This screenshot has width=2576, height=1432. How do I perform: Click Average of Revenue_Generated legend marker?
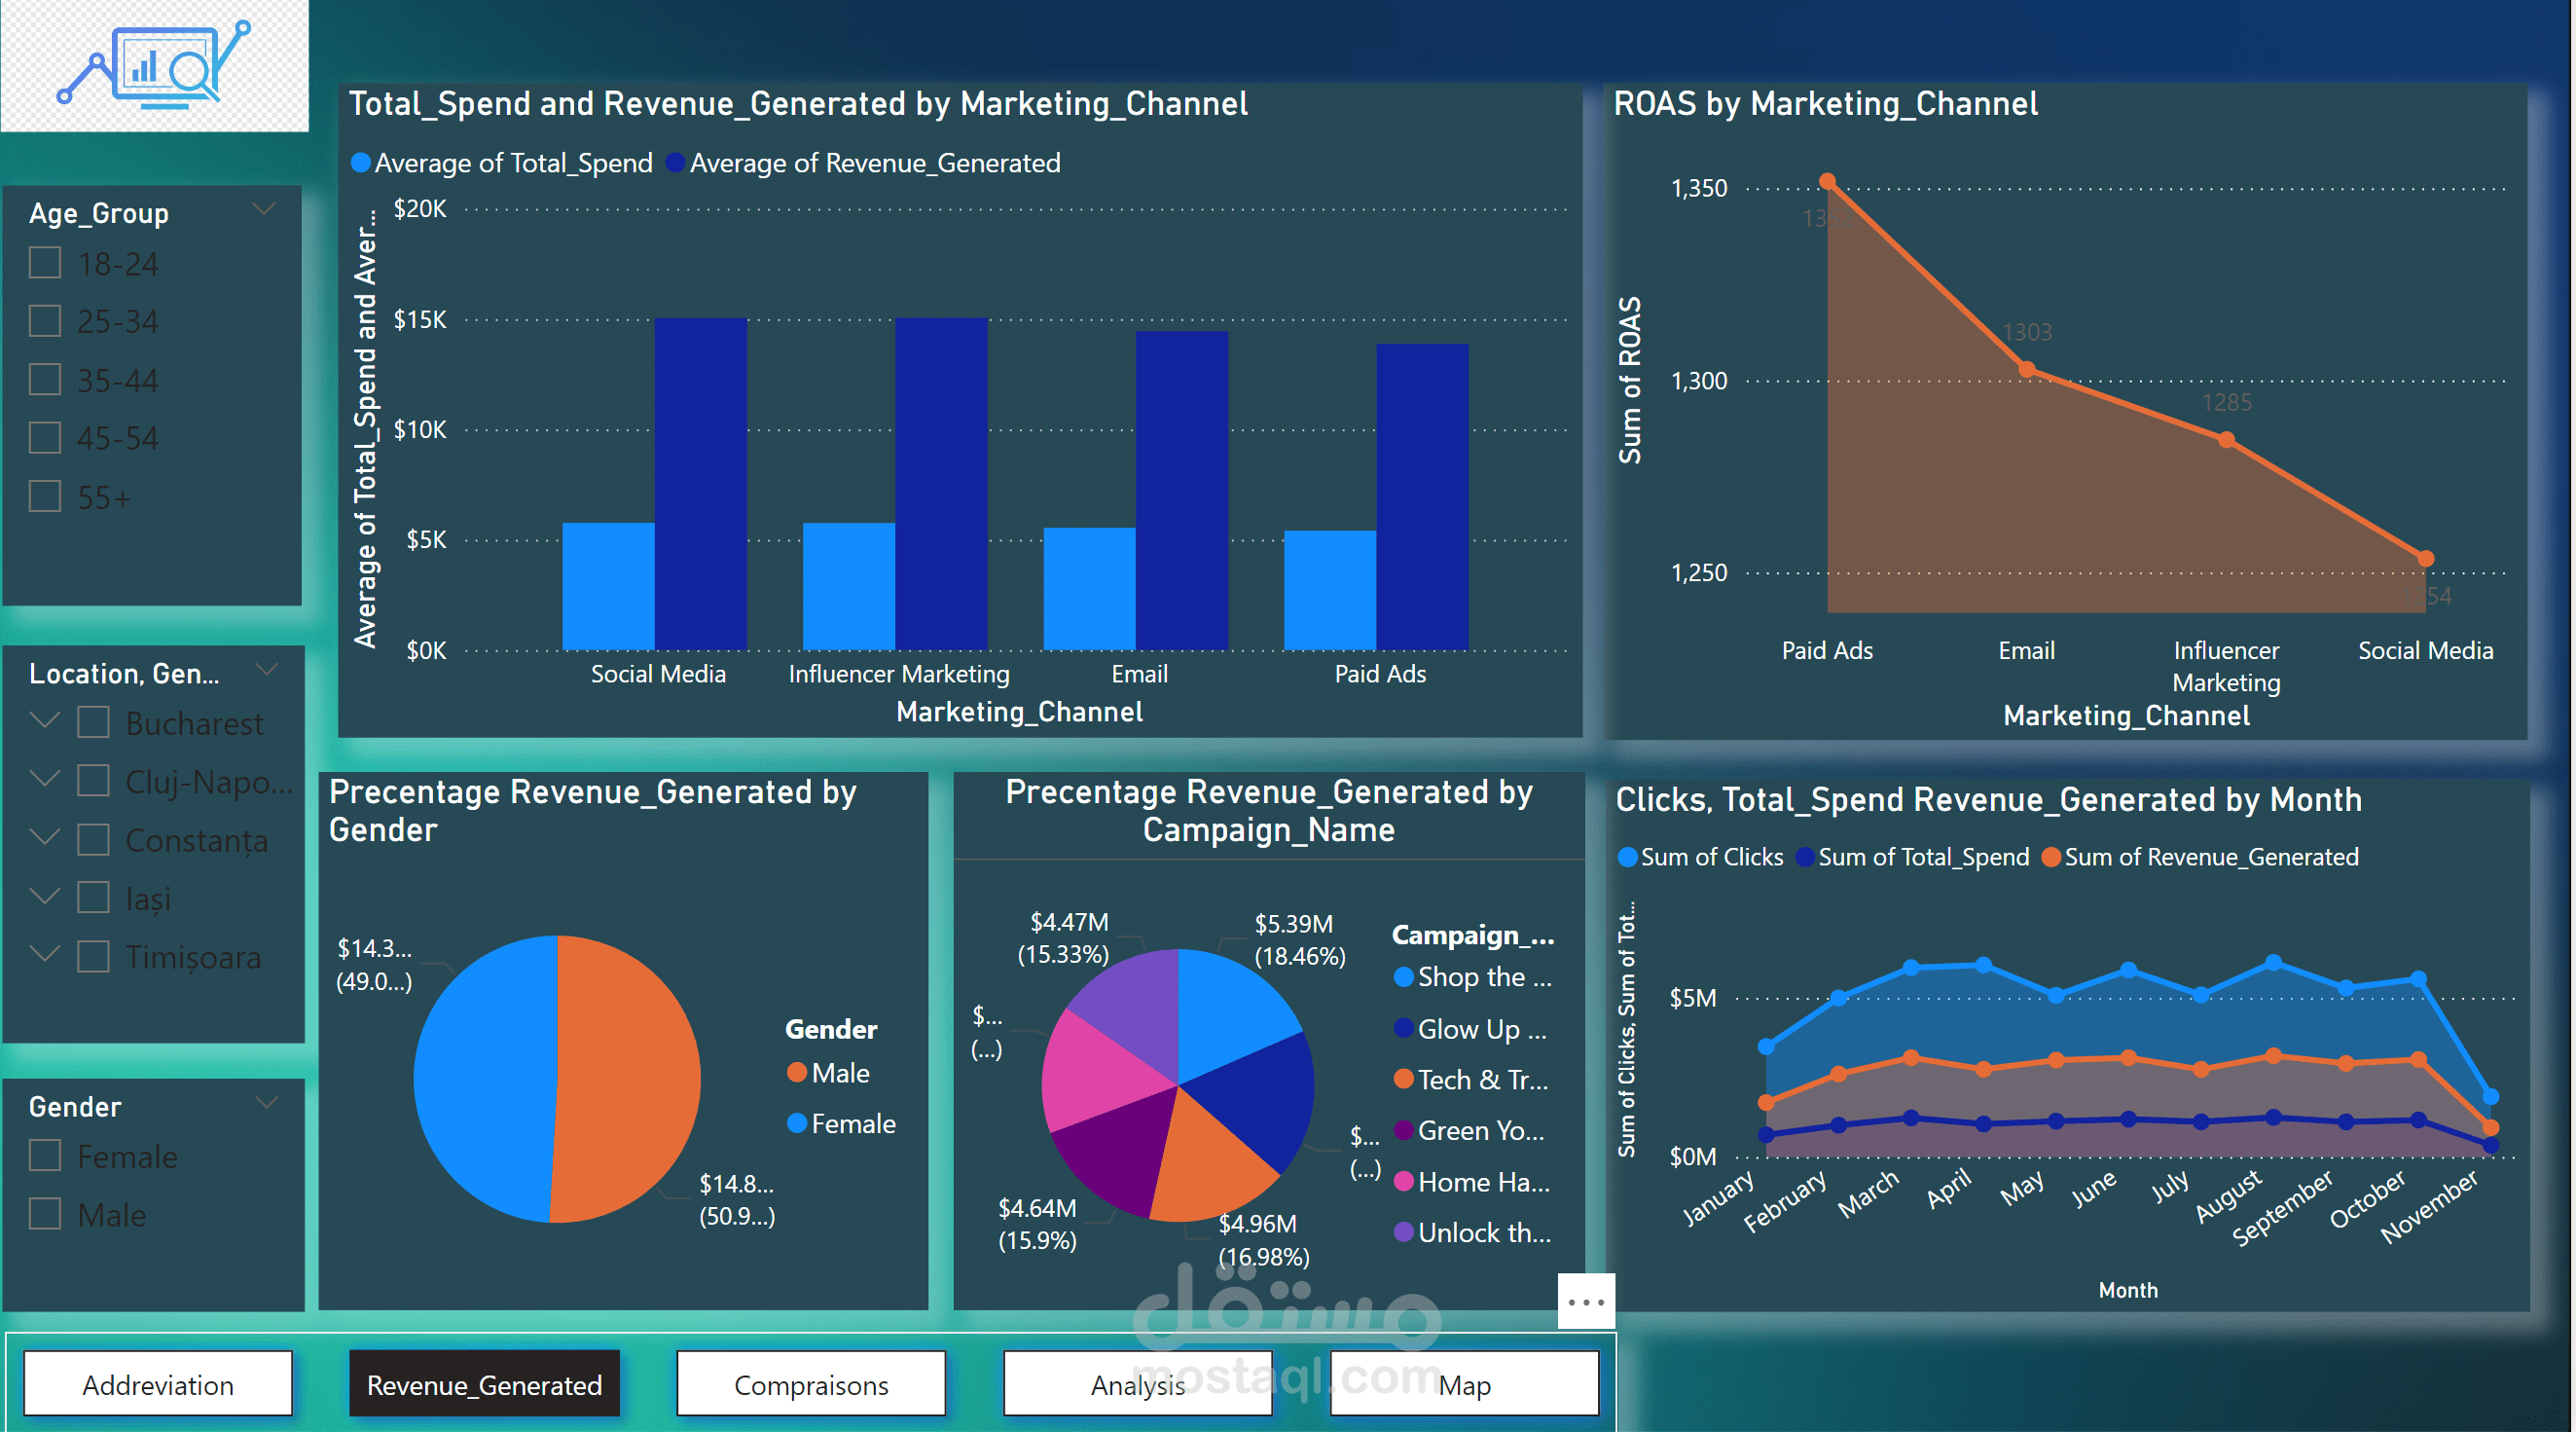click(x=676, y=163)
